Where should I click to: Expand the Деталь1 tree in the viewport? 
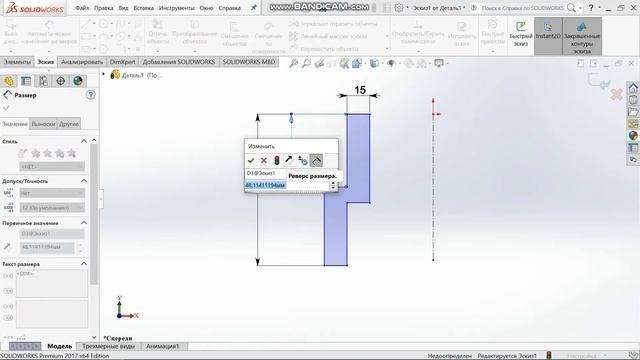104,75
